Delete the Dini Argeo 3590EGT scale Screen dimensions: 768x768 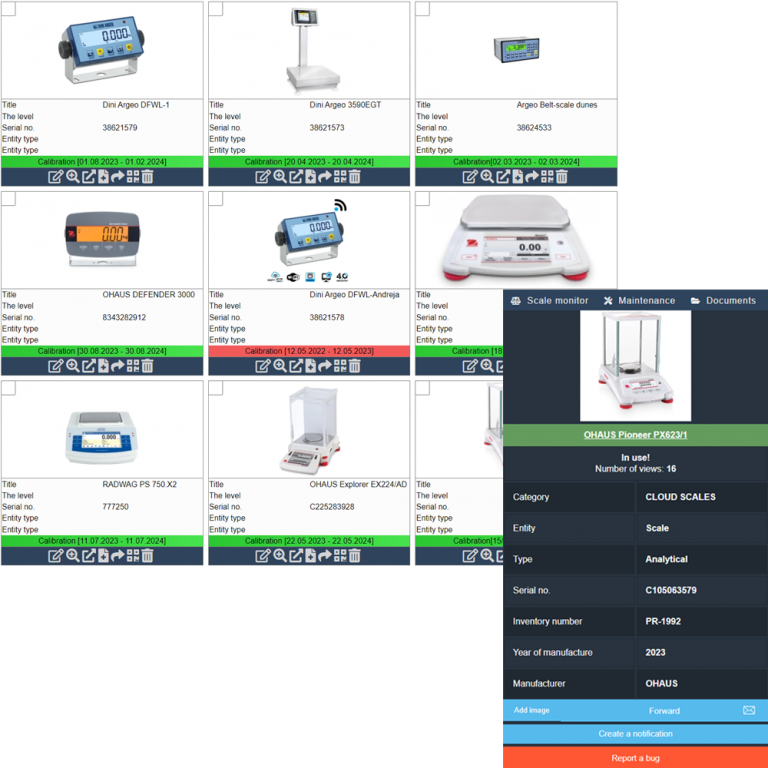354,177
